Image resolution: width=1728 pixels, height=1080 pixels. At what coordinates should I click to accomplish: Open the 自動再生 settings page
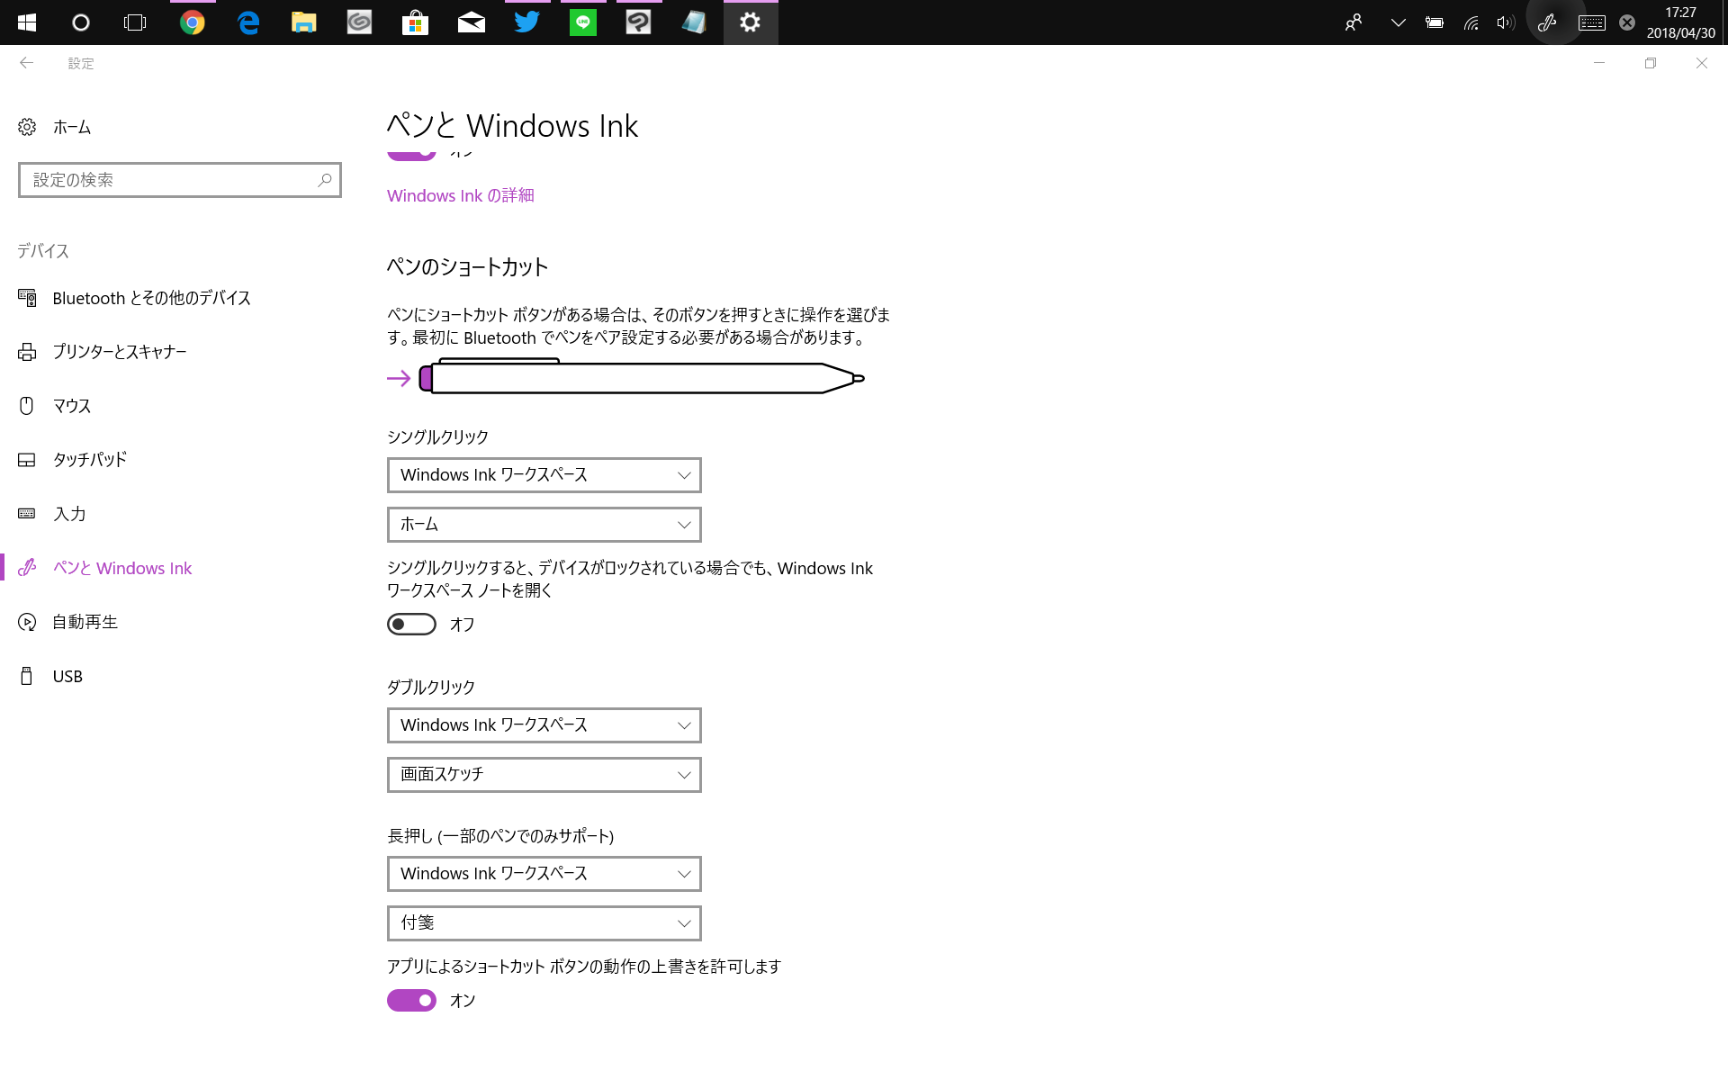85,622
